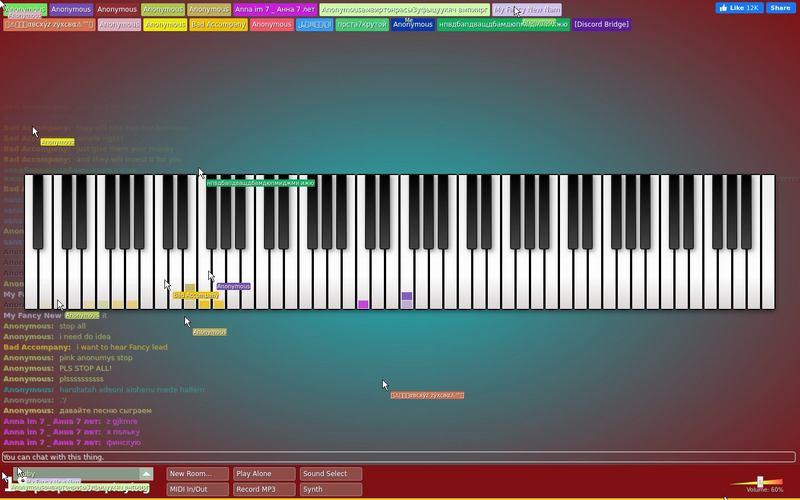Click chat message 'harukatah adeoni alohenu mede hallem'

point(132,390)
